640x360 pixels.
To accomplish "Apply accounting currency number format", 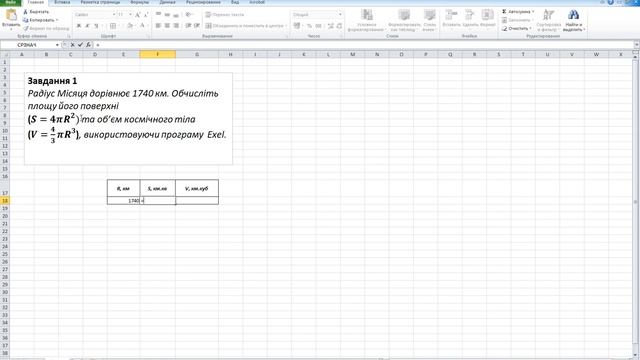I will pyautogui.click(x=298, y=26).
